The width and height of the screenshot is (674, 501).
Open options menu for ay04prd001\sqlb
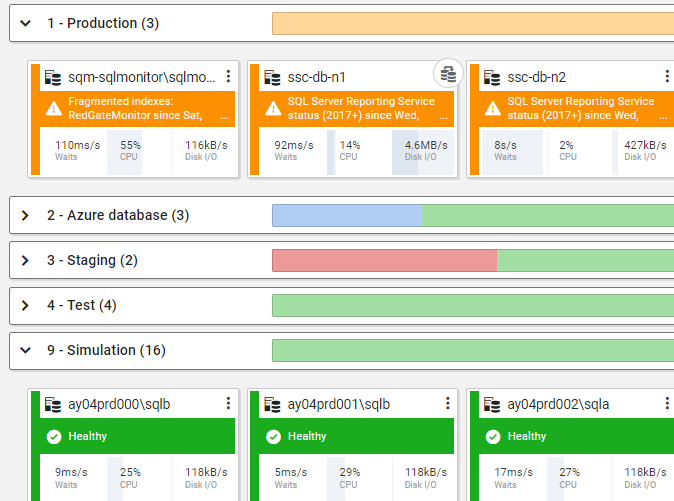coord(447,404)
